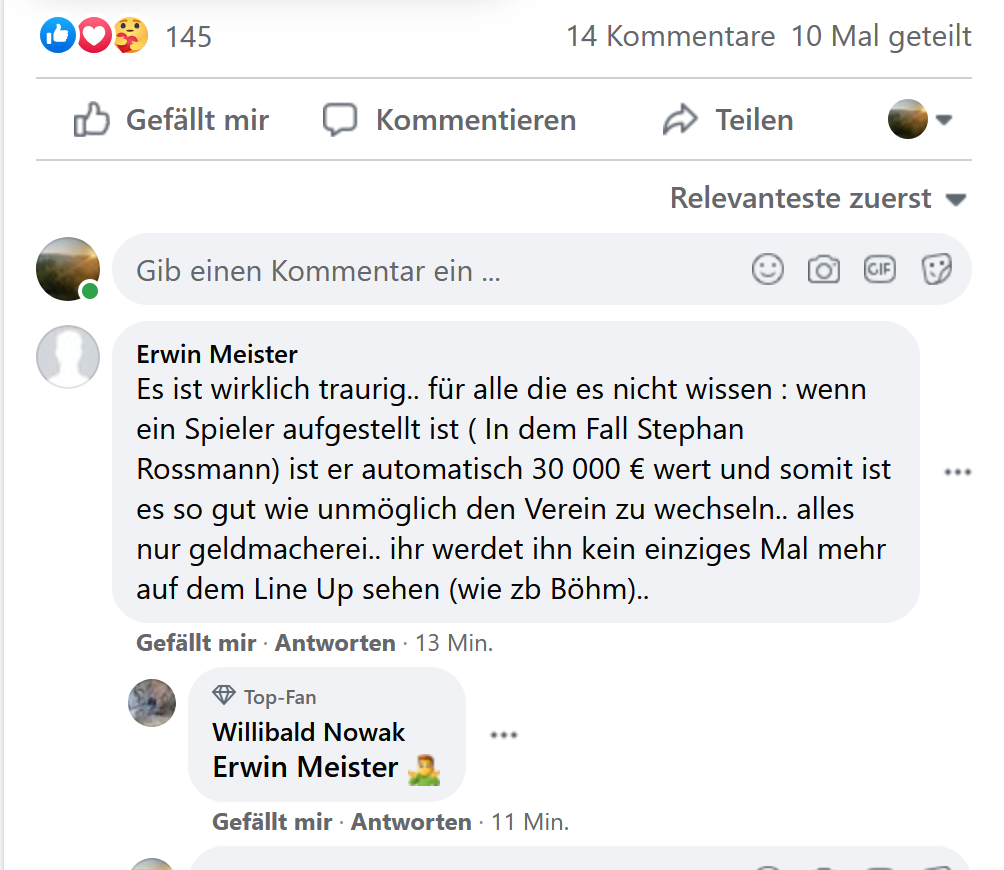Type in the Gib einen Kommentar field

[x=430, y=270]
